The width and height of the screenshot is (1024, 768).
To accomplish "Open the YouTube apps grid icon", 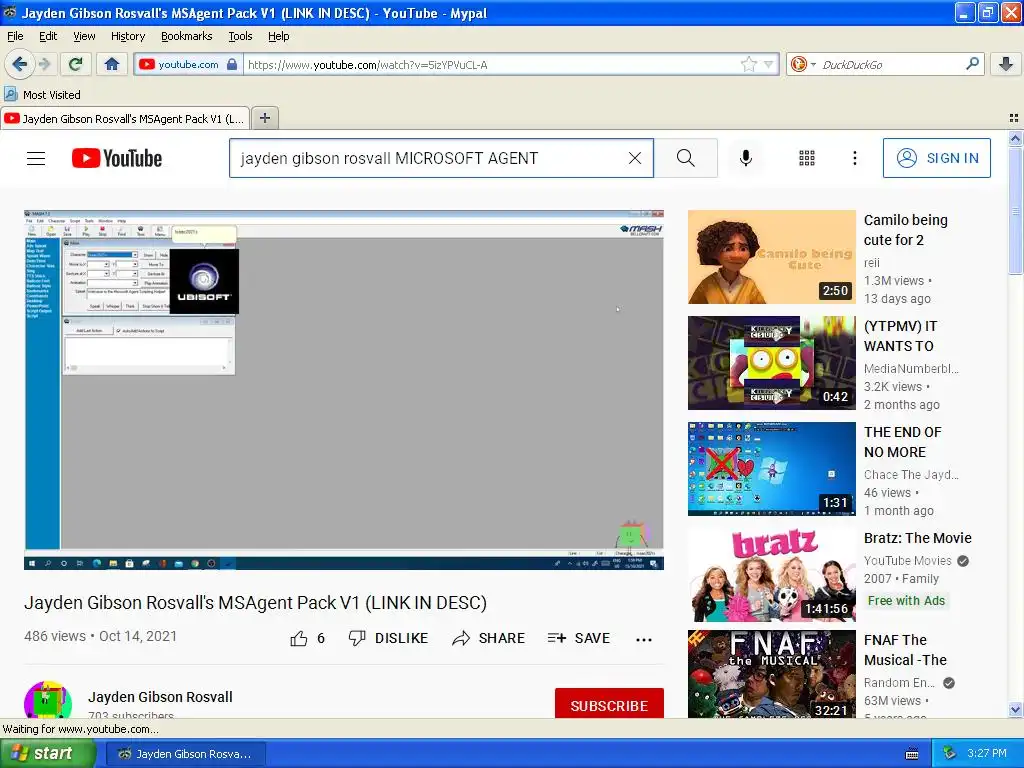I will coord(807,158).
